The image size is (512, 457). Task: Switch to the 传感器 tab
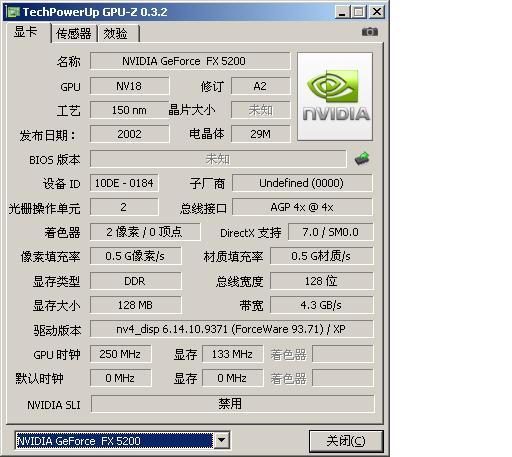74,34
